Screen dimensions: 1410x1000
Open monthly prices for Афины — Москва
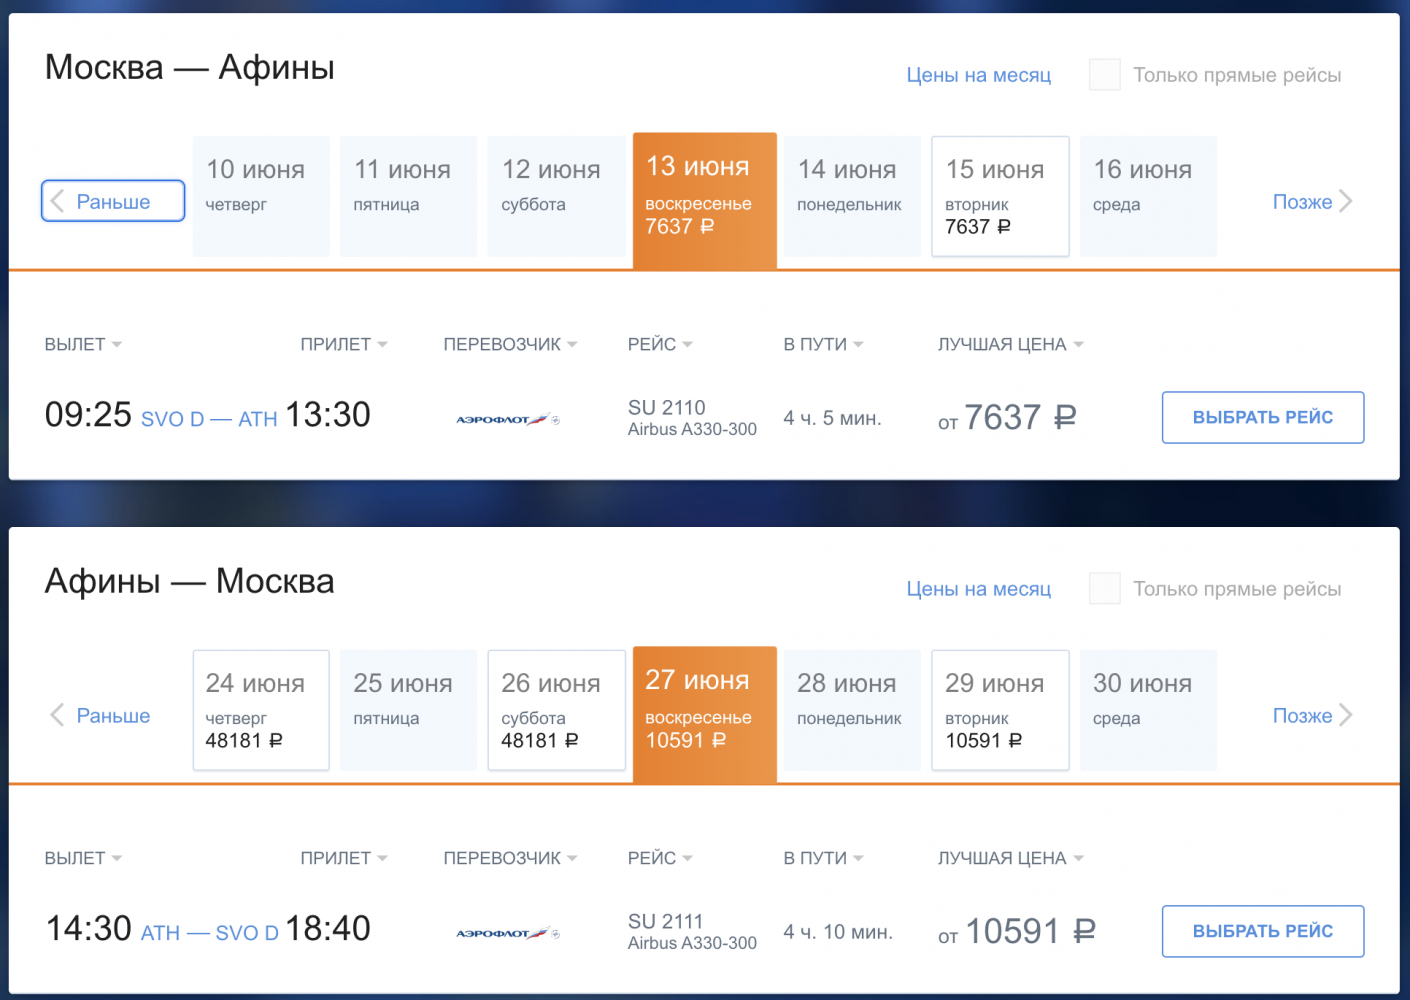[x=978, y=589]
